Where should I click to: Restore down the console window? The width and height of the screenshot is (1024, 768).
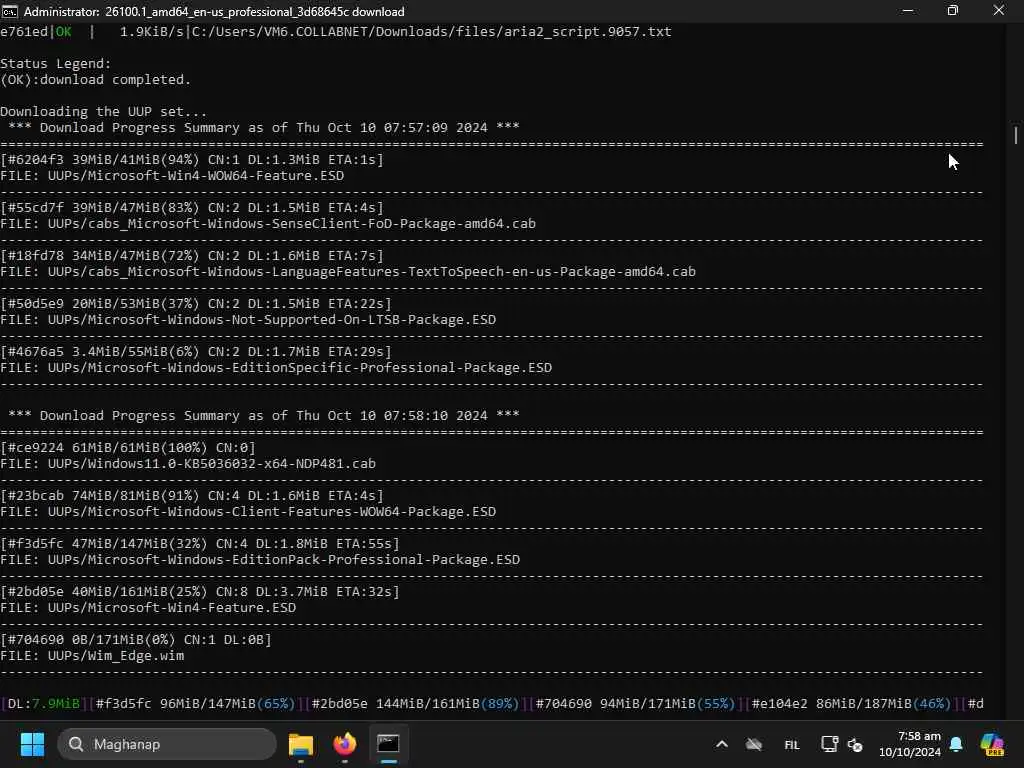click(x=953, y=11)
